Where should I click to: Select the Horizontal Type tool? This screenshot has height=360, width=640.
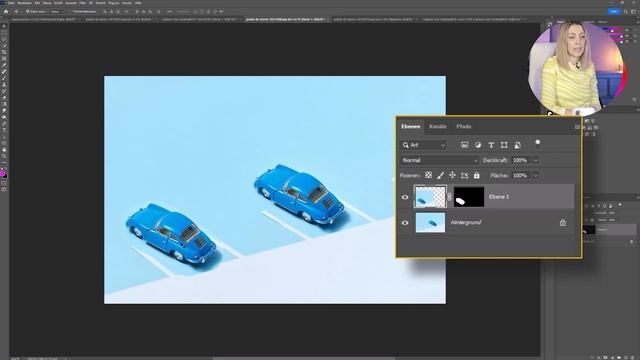pyautogui.click(x=4, y=130)
